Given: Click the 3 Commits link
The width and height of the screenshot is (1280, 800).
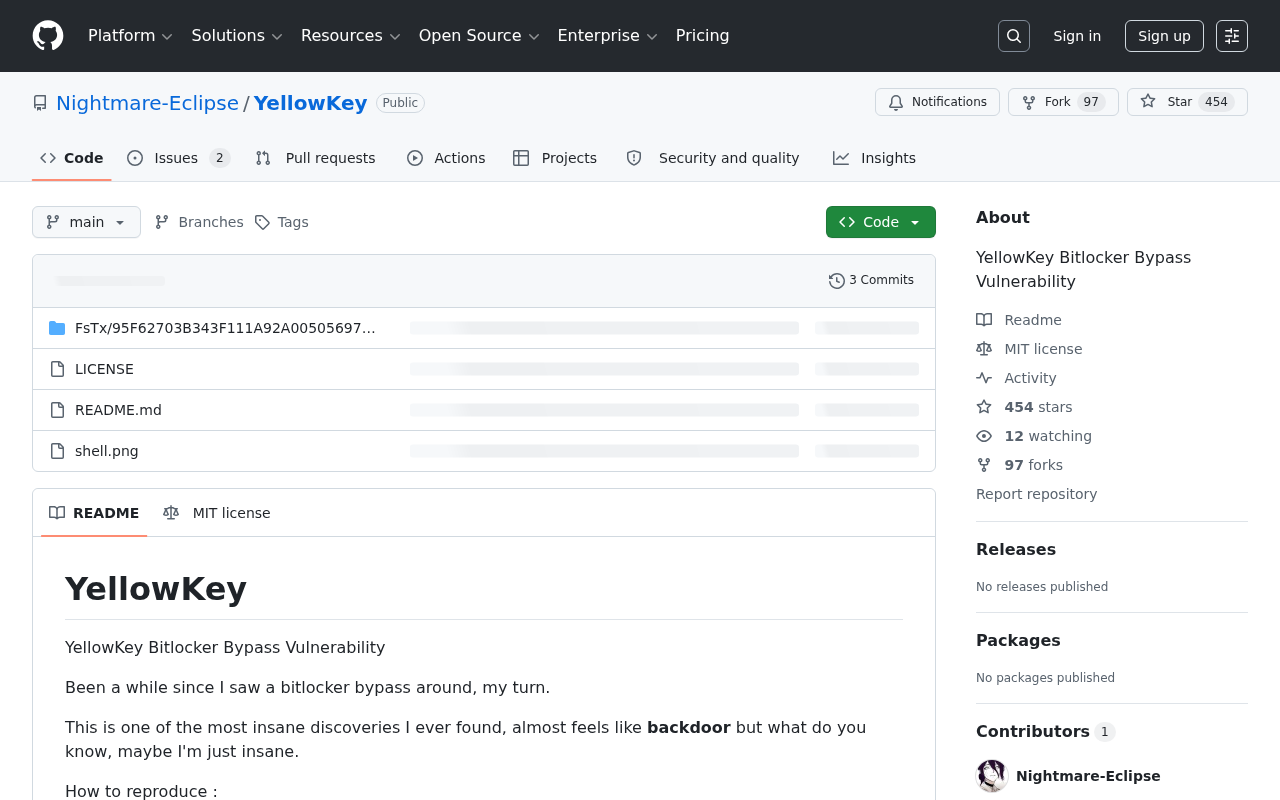Looking at the screenshot, I should click(x=872, y=281).
